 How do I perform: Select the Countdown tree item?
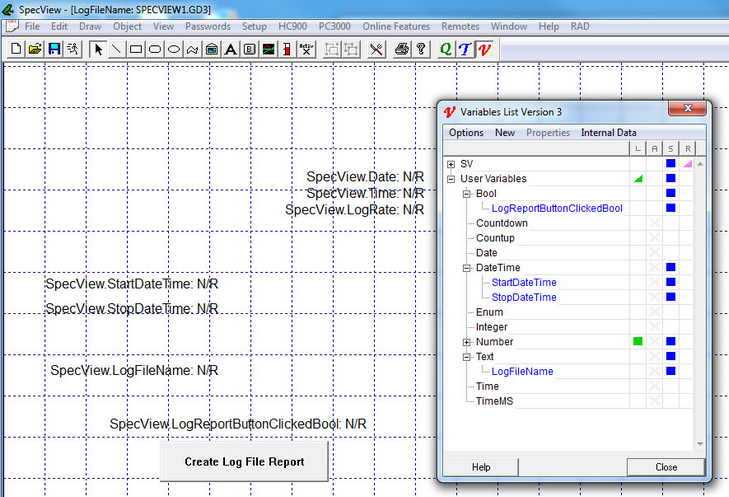pos(502,223)
